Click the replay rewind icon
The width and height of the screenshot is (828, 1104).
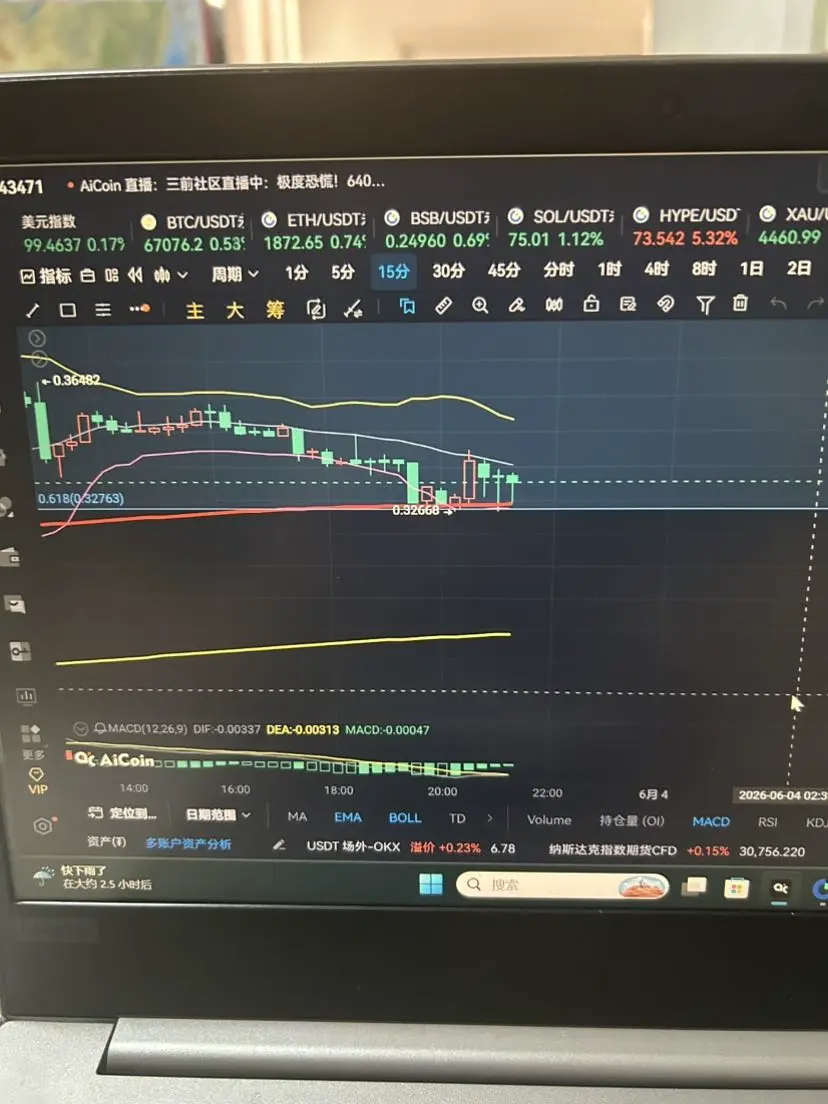click(x=135, y=275)
